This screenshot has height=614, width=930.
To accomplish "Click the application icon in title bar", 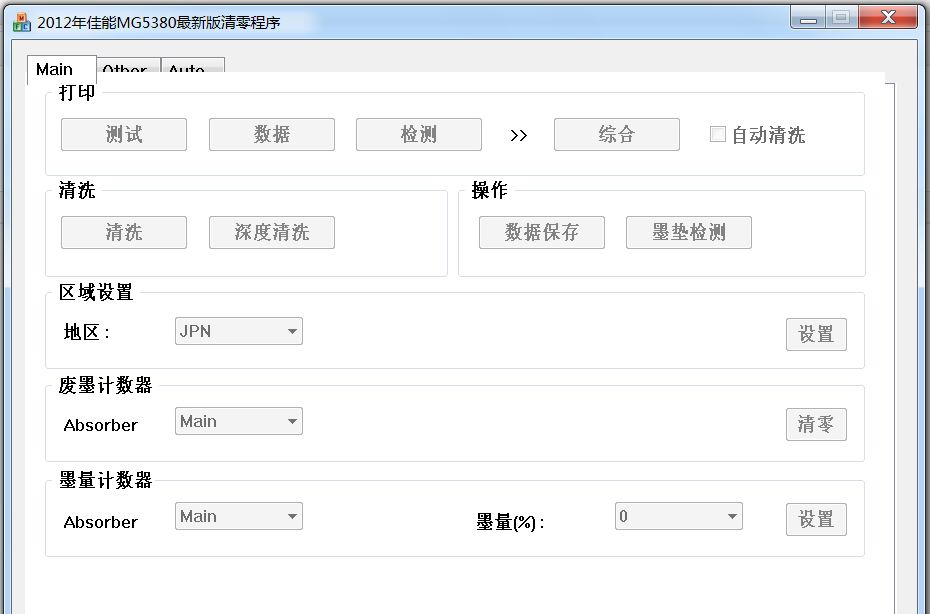I will [21, 22].
